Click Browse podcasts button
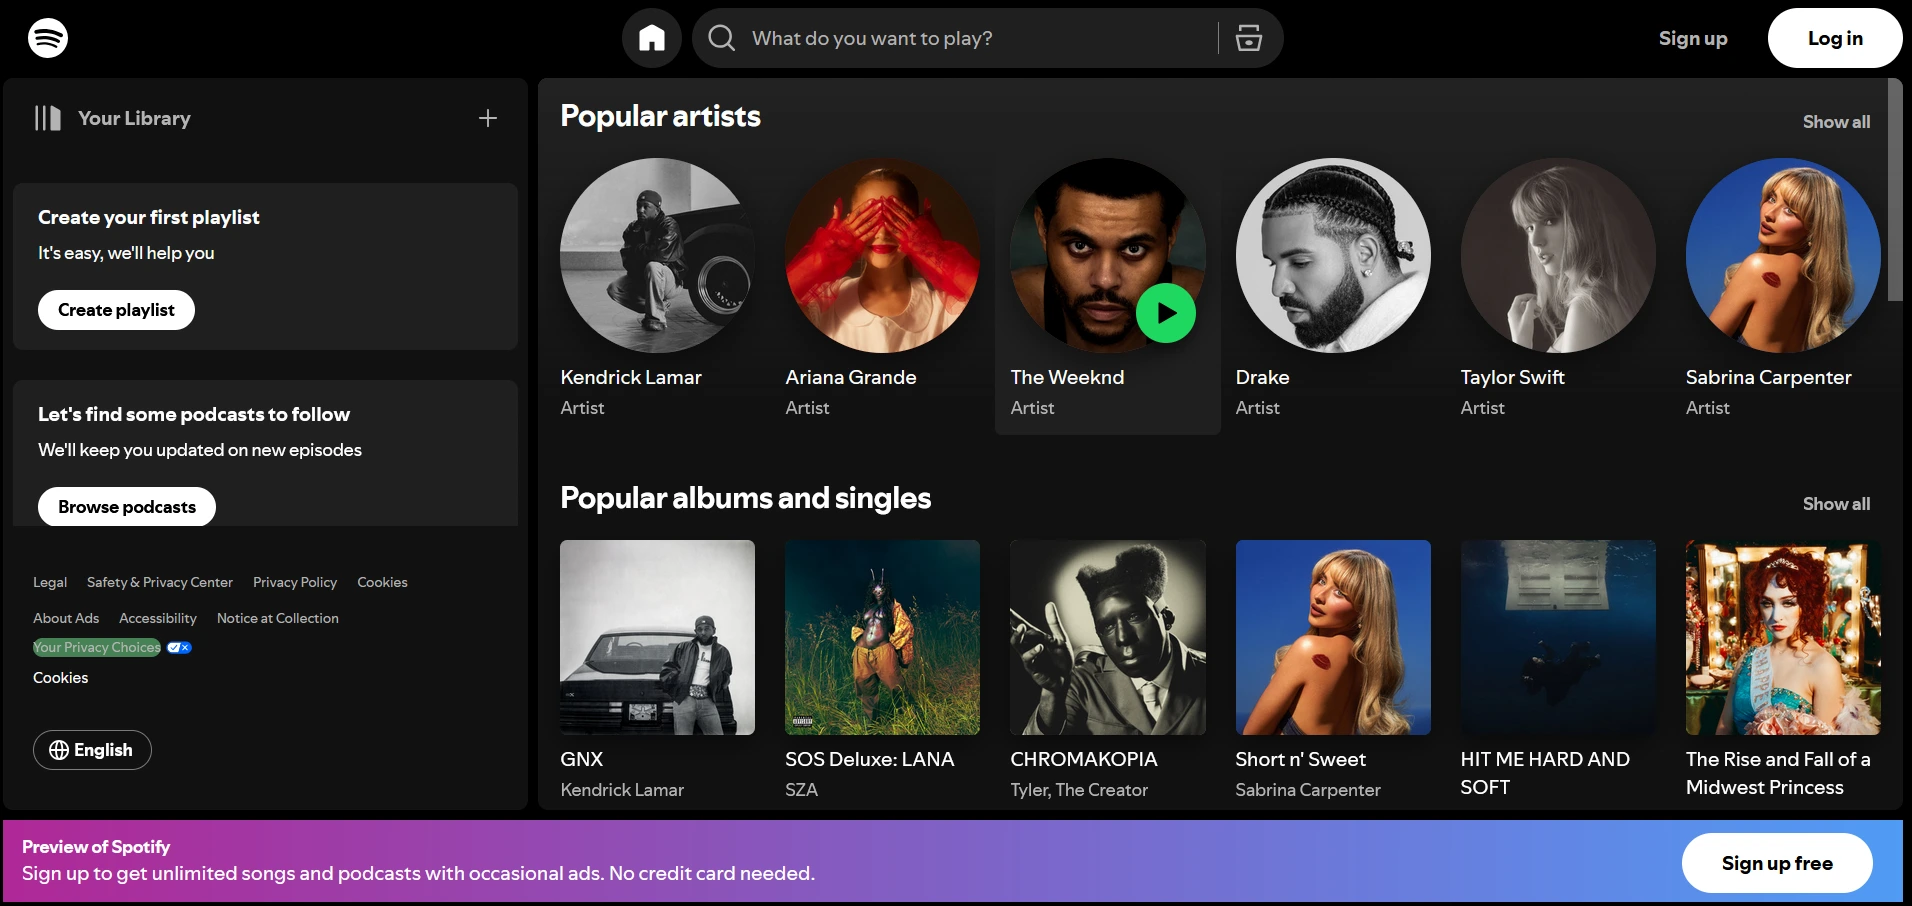The width and height of the screenshot is (1912, 906). (x=127, y=507)
